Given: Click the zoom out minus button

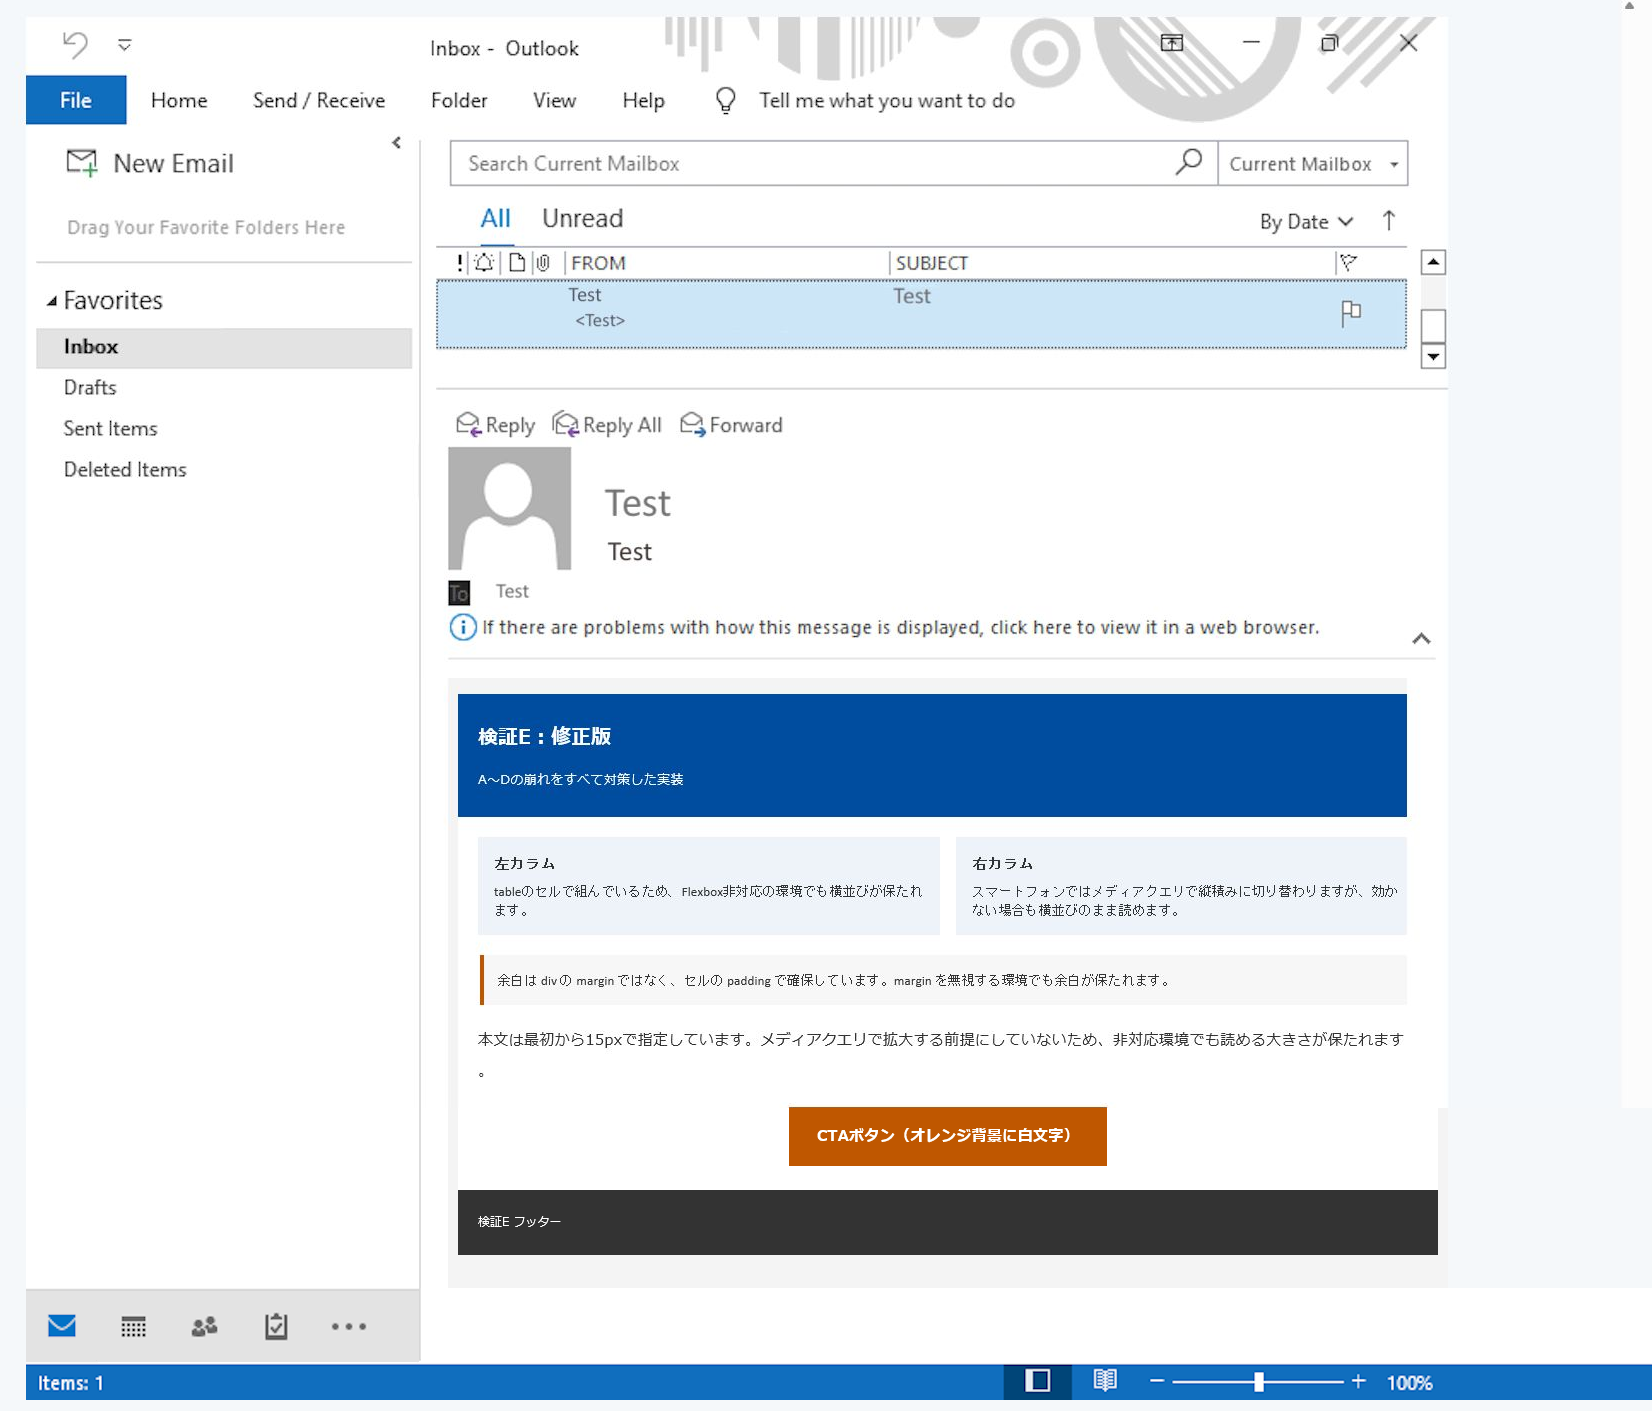Looking at the screenshot, I should (1157, 1382).
